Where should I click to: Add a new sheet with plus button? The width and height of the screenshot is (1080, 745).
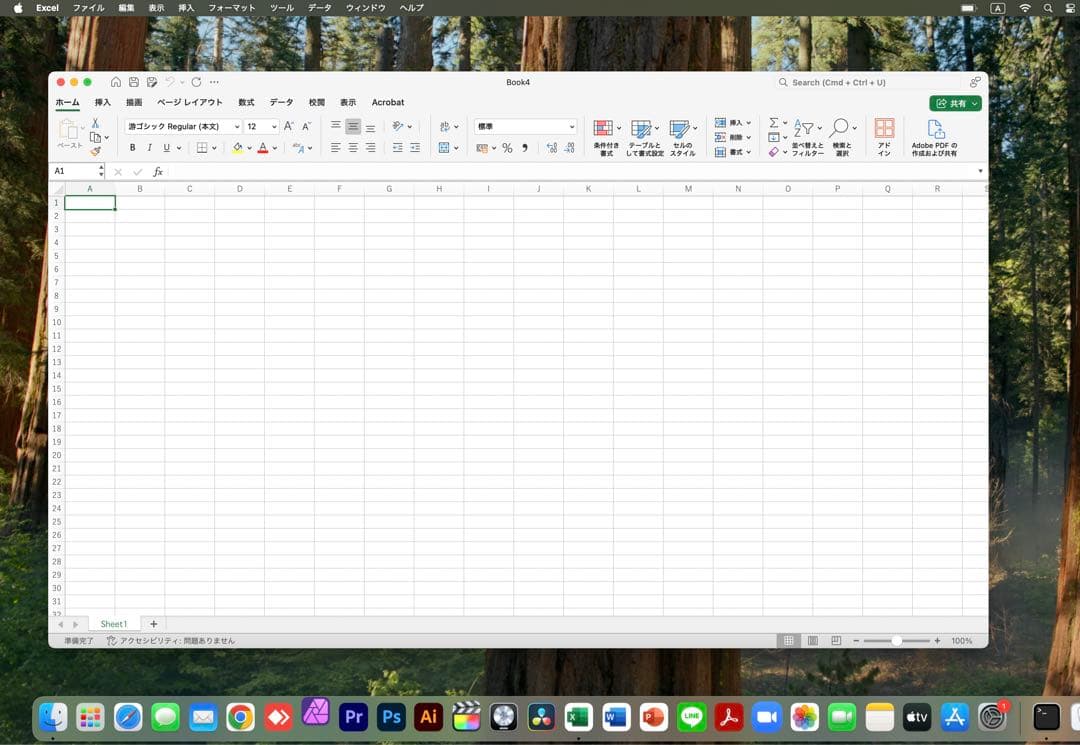[153, 624]
